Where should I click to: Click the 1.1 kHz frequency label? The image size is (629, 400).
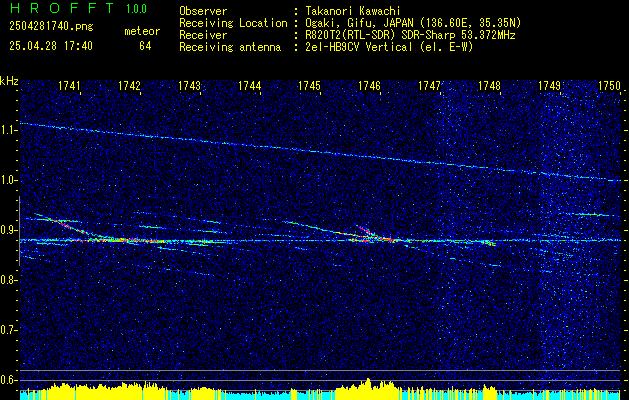(8, 130)
